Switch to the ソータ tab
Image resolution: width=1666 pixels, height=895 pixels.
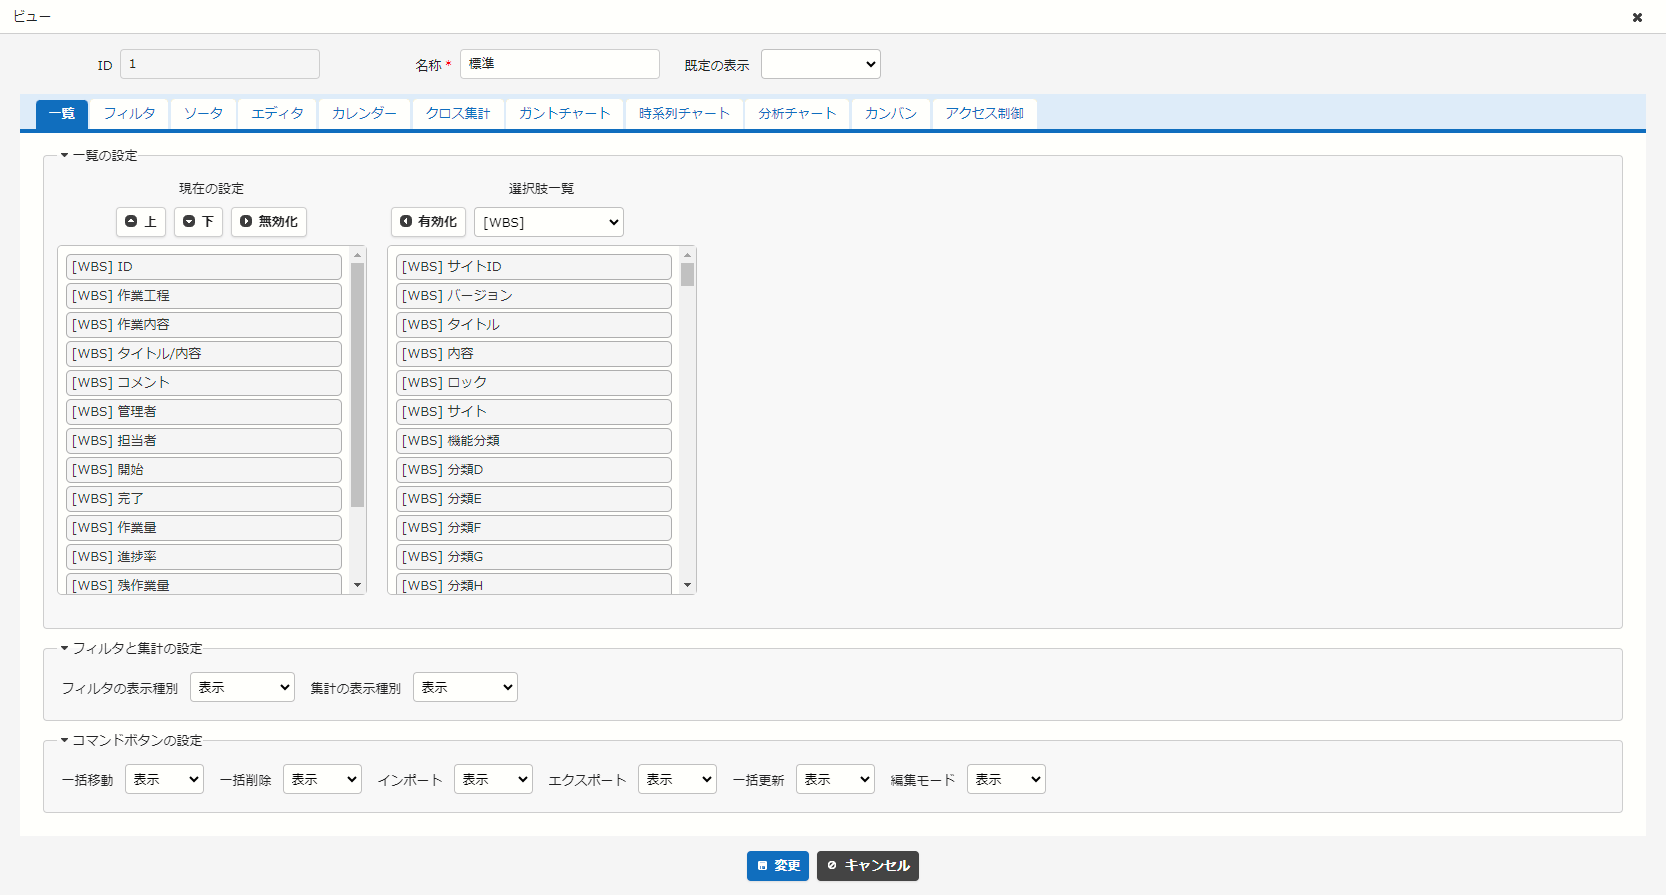tap(203, 114)
